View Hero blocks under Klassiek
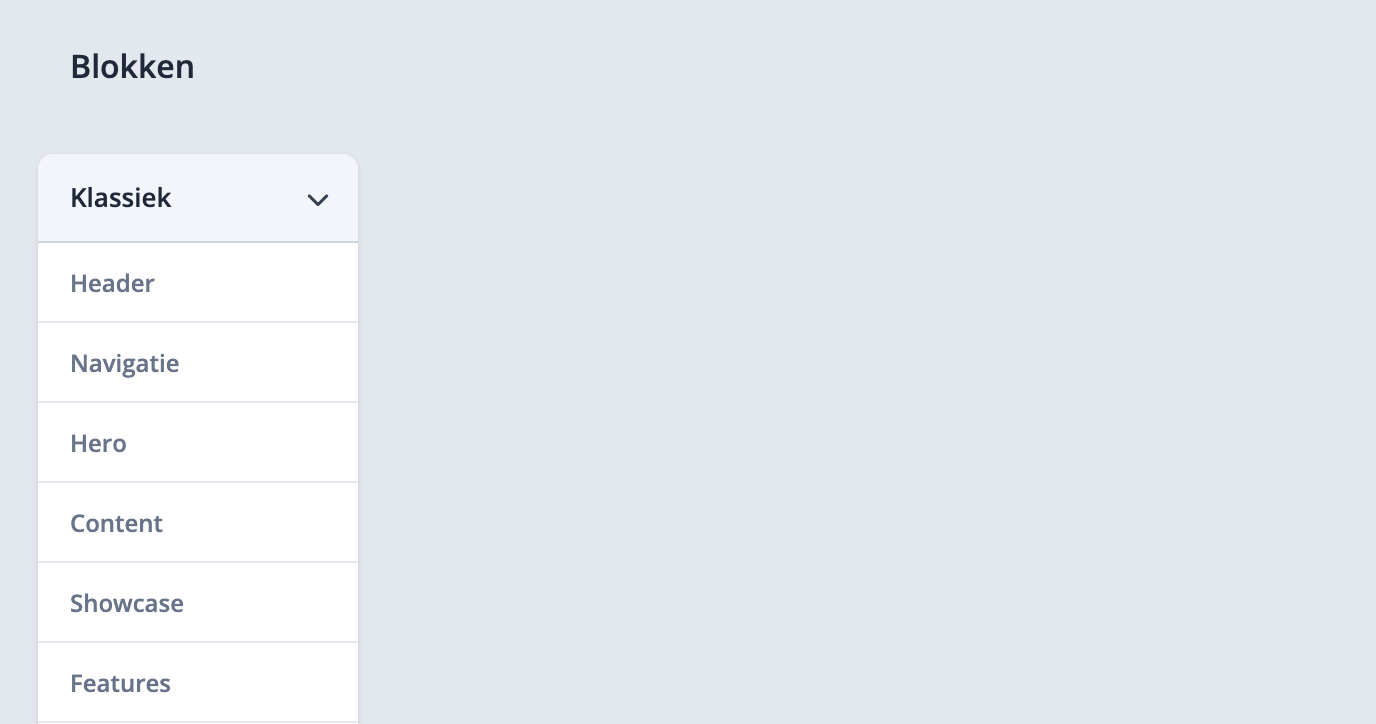Viewport: 1376px width, 724px height. [198, 443]
